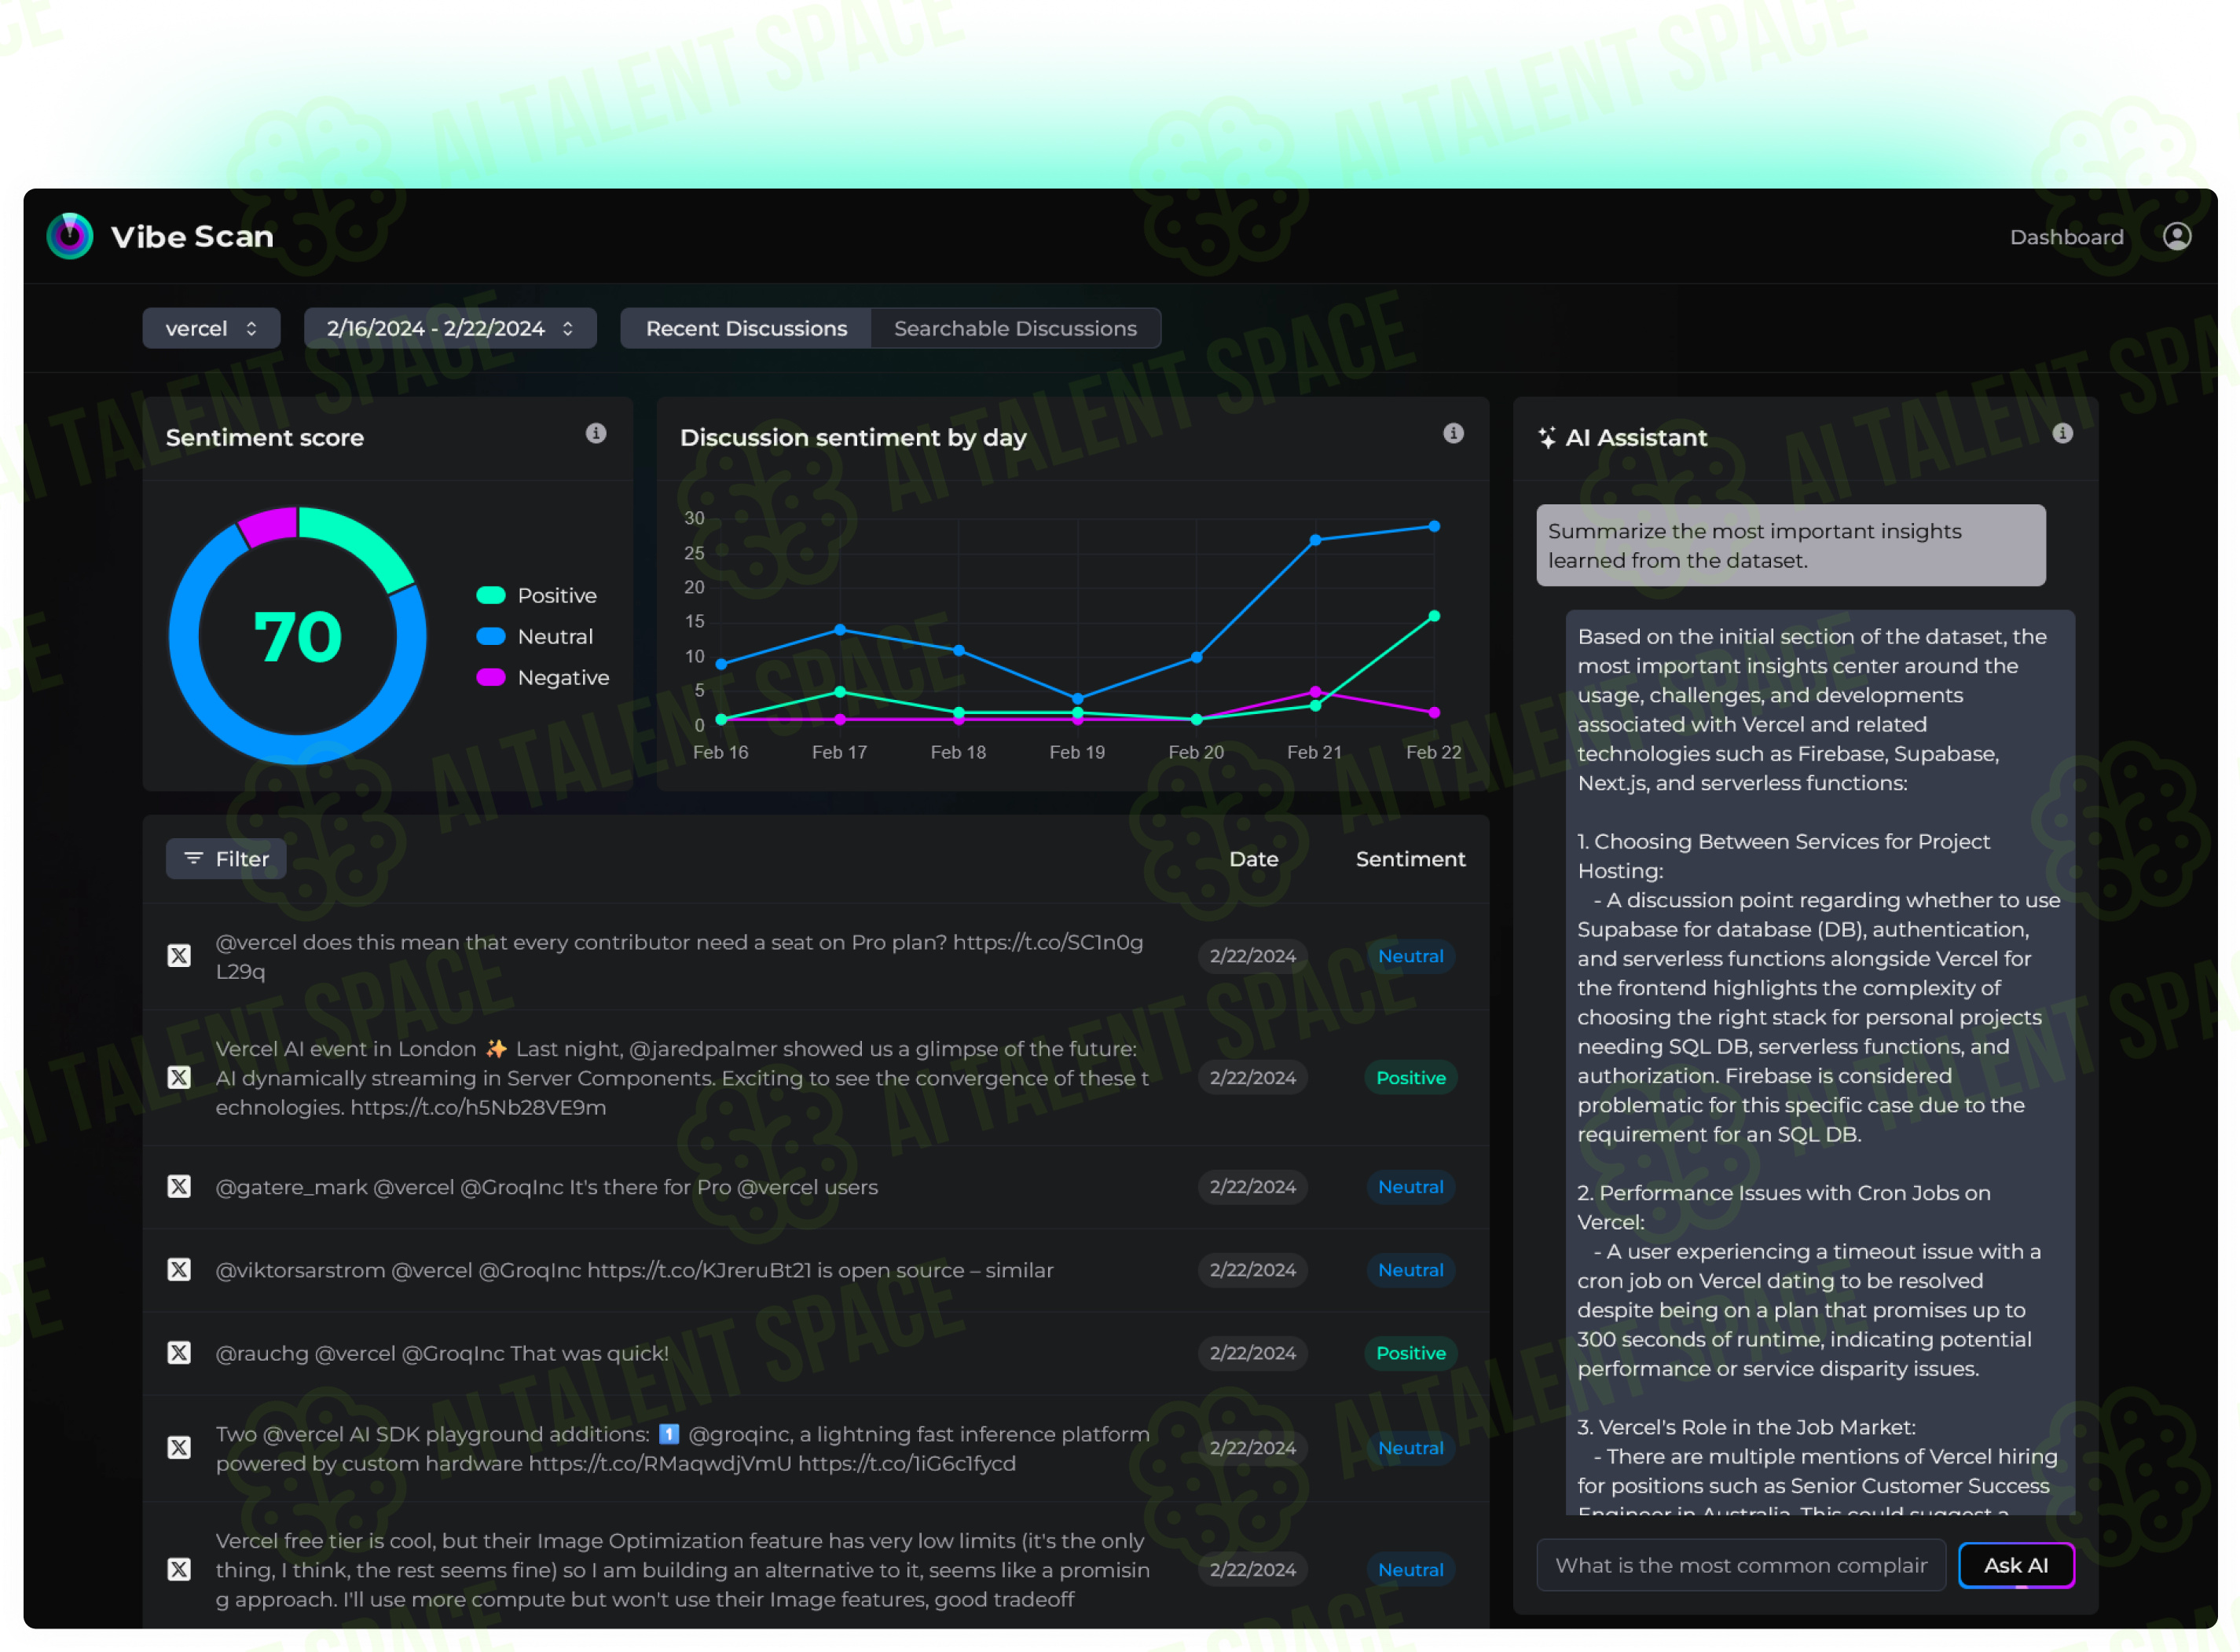
Task: Click X icon on Vercel free tier post
Action: pyautogui.click(x=179, y=1570)
